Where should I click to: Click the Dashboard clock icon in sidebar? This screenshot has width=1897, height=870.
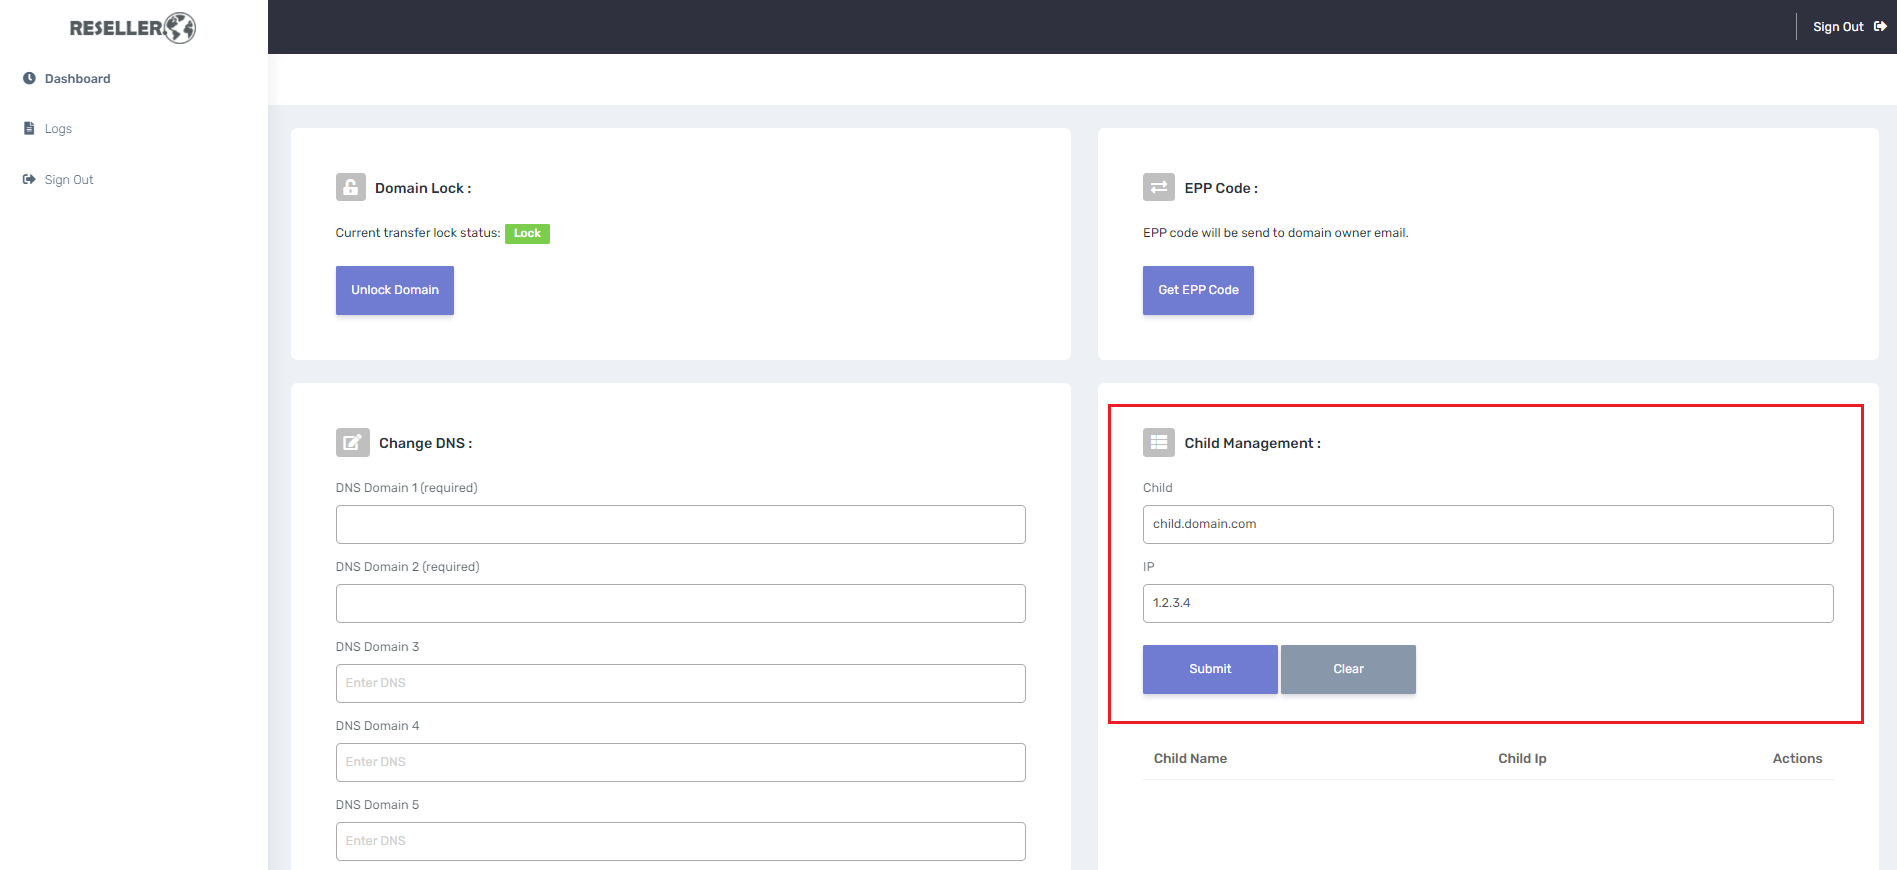tap(29, 78)
